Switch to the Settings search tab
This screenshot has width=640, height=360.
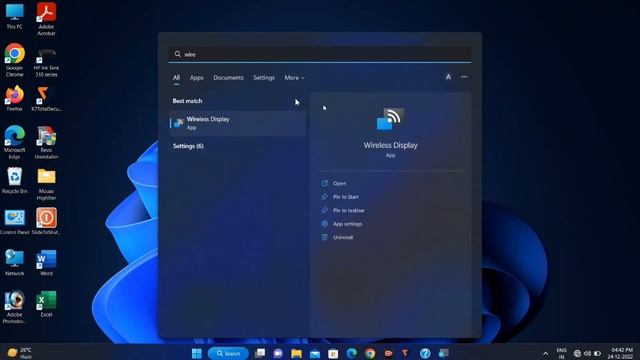(264, 78)
